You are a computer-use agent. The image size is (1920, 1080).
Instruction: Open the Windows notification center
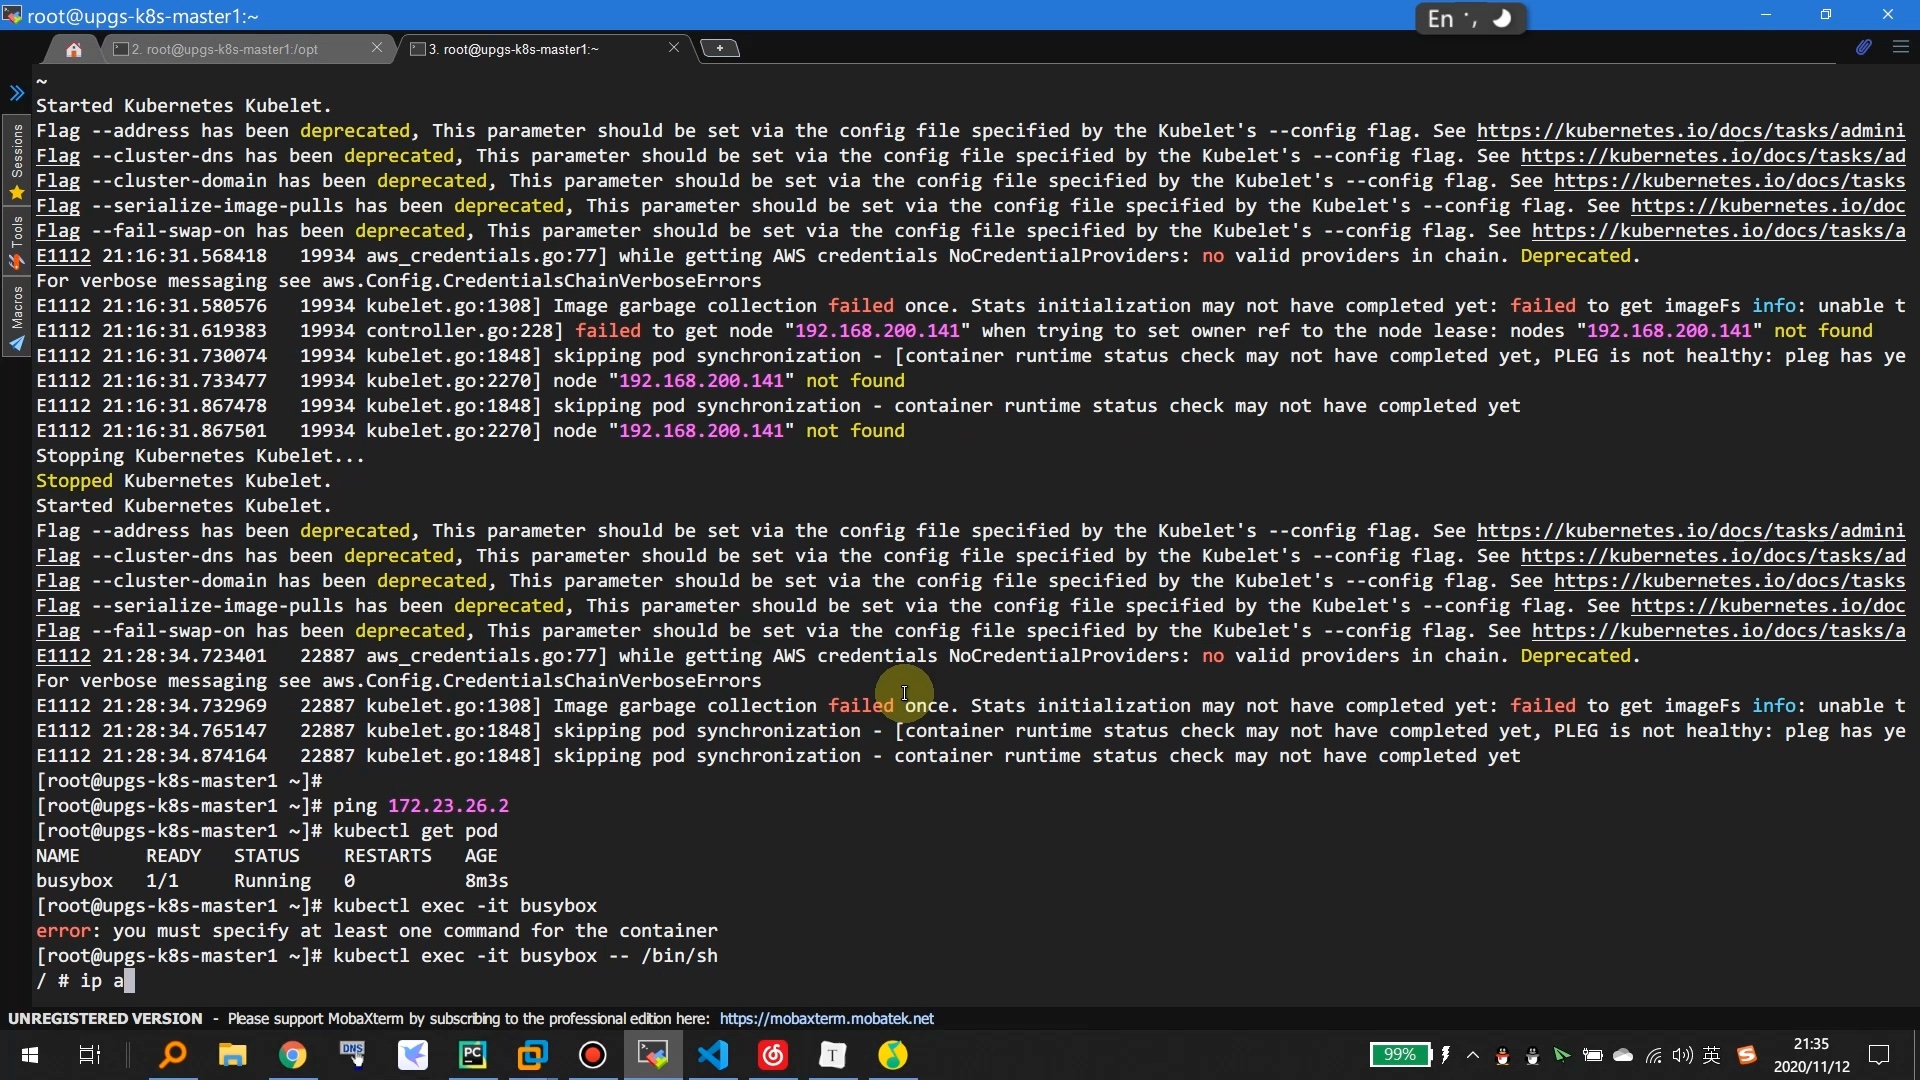pyautogui.click(x=1880, y=1055)
